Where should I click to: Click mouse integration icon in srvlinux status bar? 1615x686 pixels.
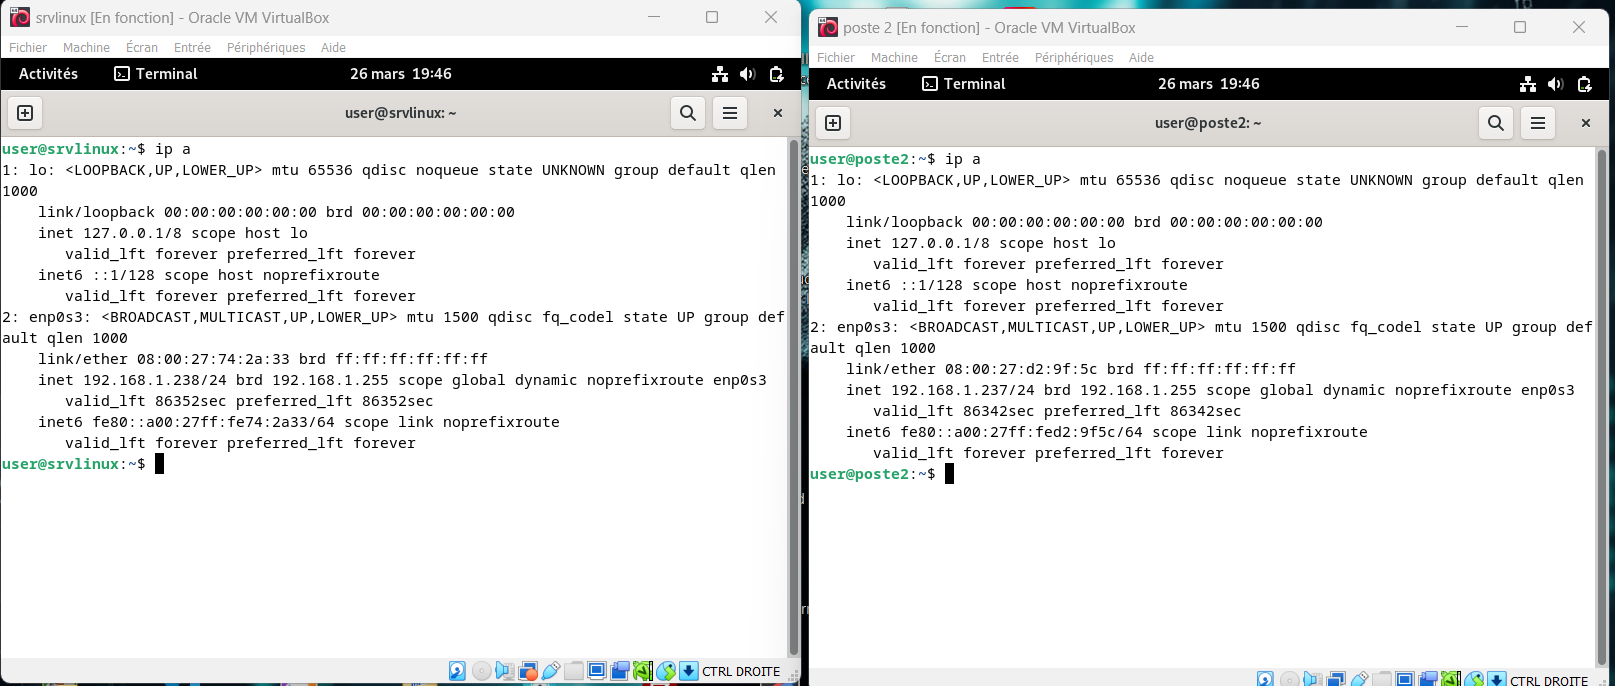(666, 671)
